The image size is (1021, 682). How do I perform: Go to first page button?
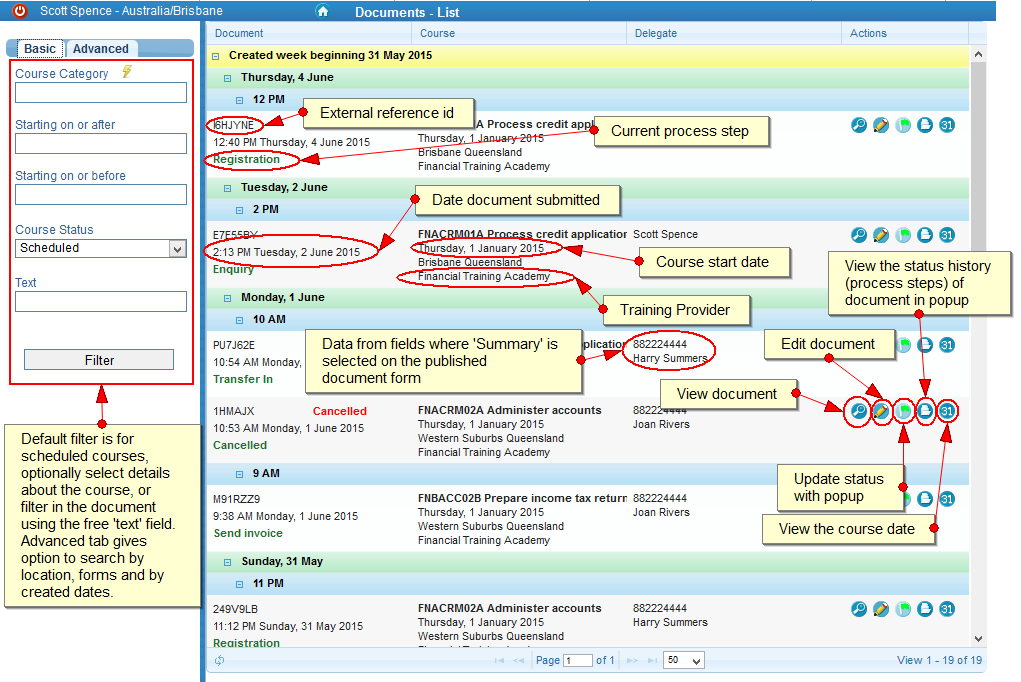tap(499, 661)
